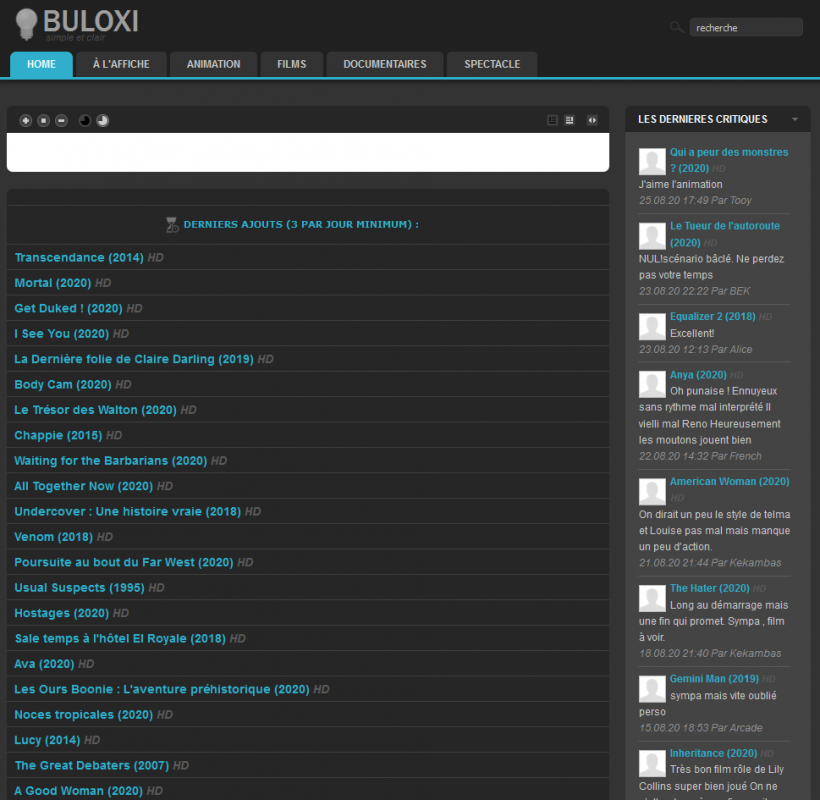The image size is (820, 800).
Task: Open Waiting for the Barbarians (2020)
Action: pos(111,461)
